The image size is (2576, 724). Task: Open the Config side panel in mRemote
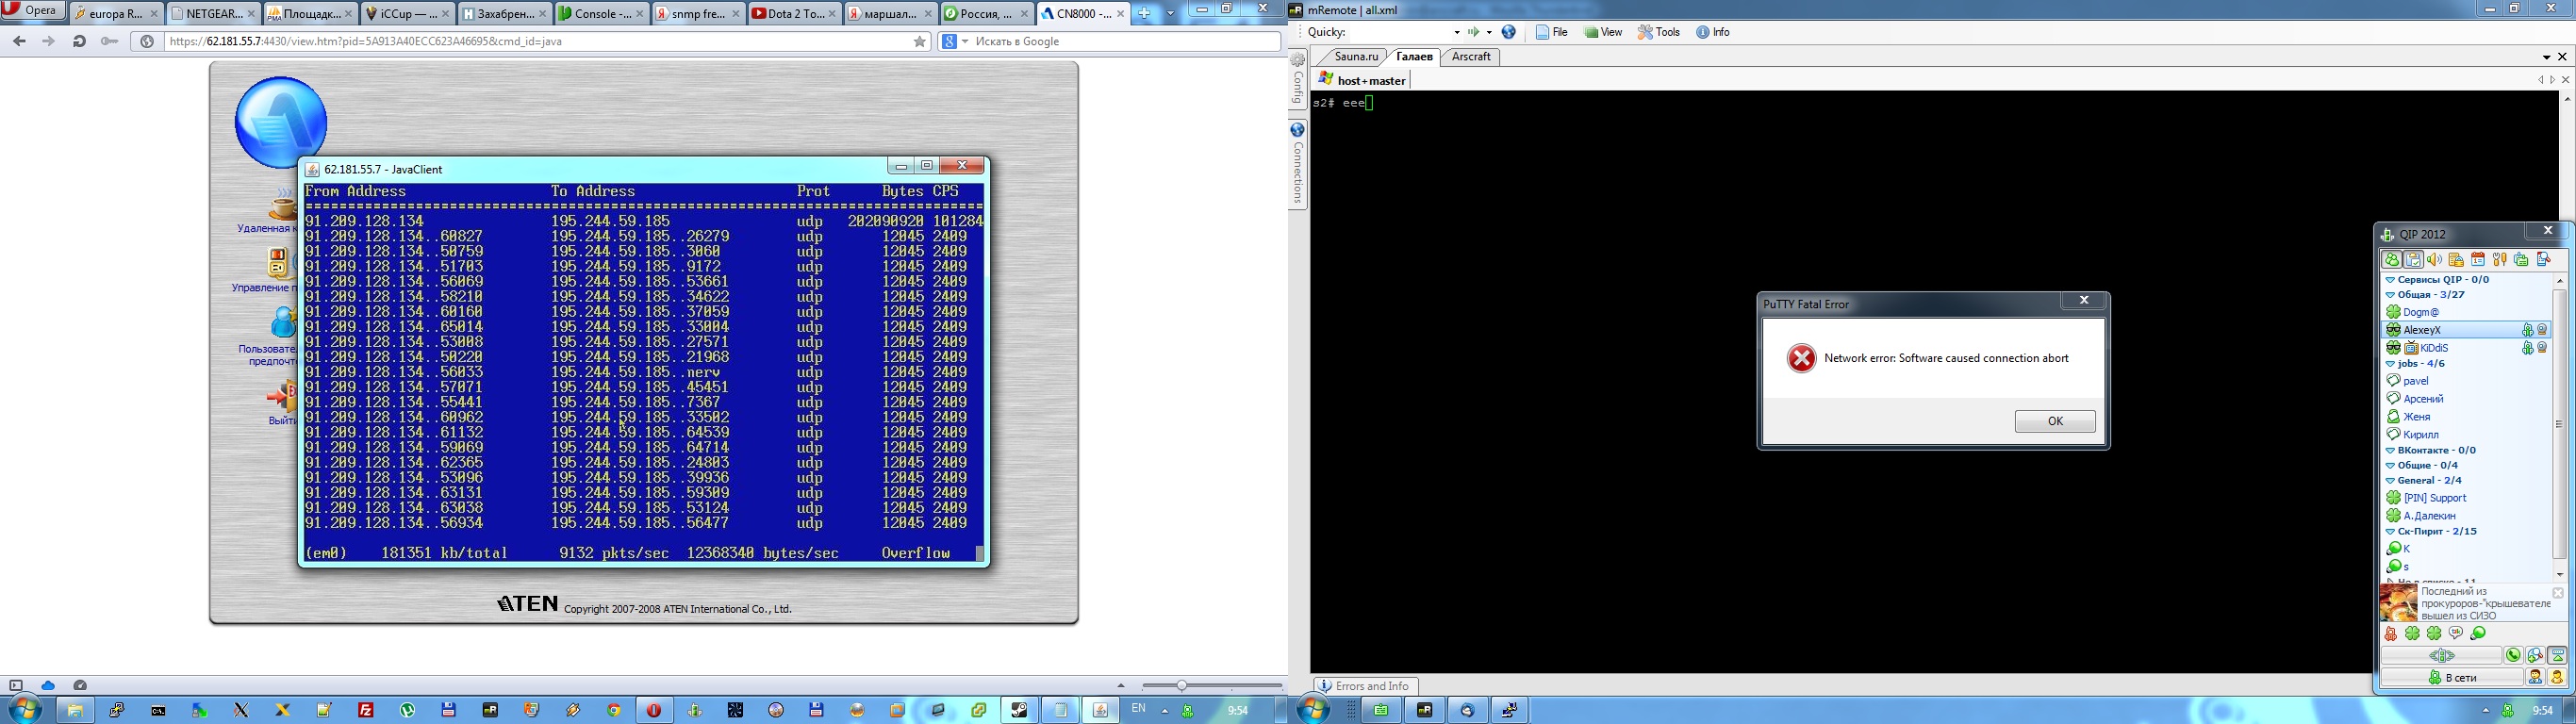(x=1298, y=80)
